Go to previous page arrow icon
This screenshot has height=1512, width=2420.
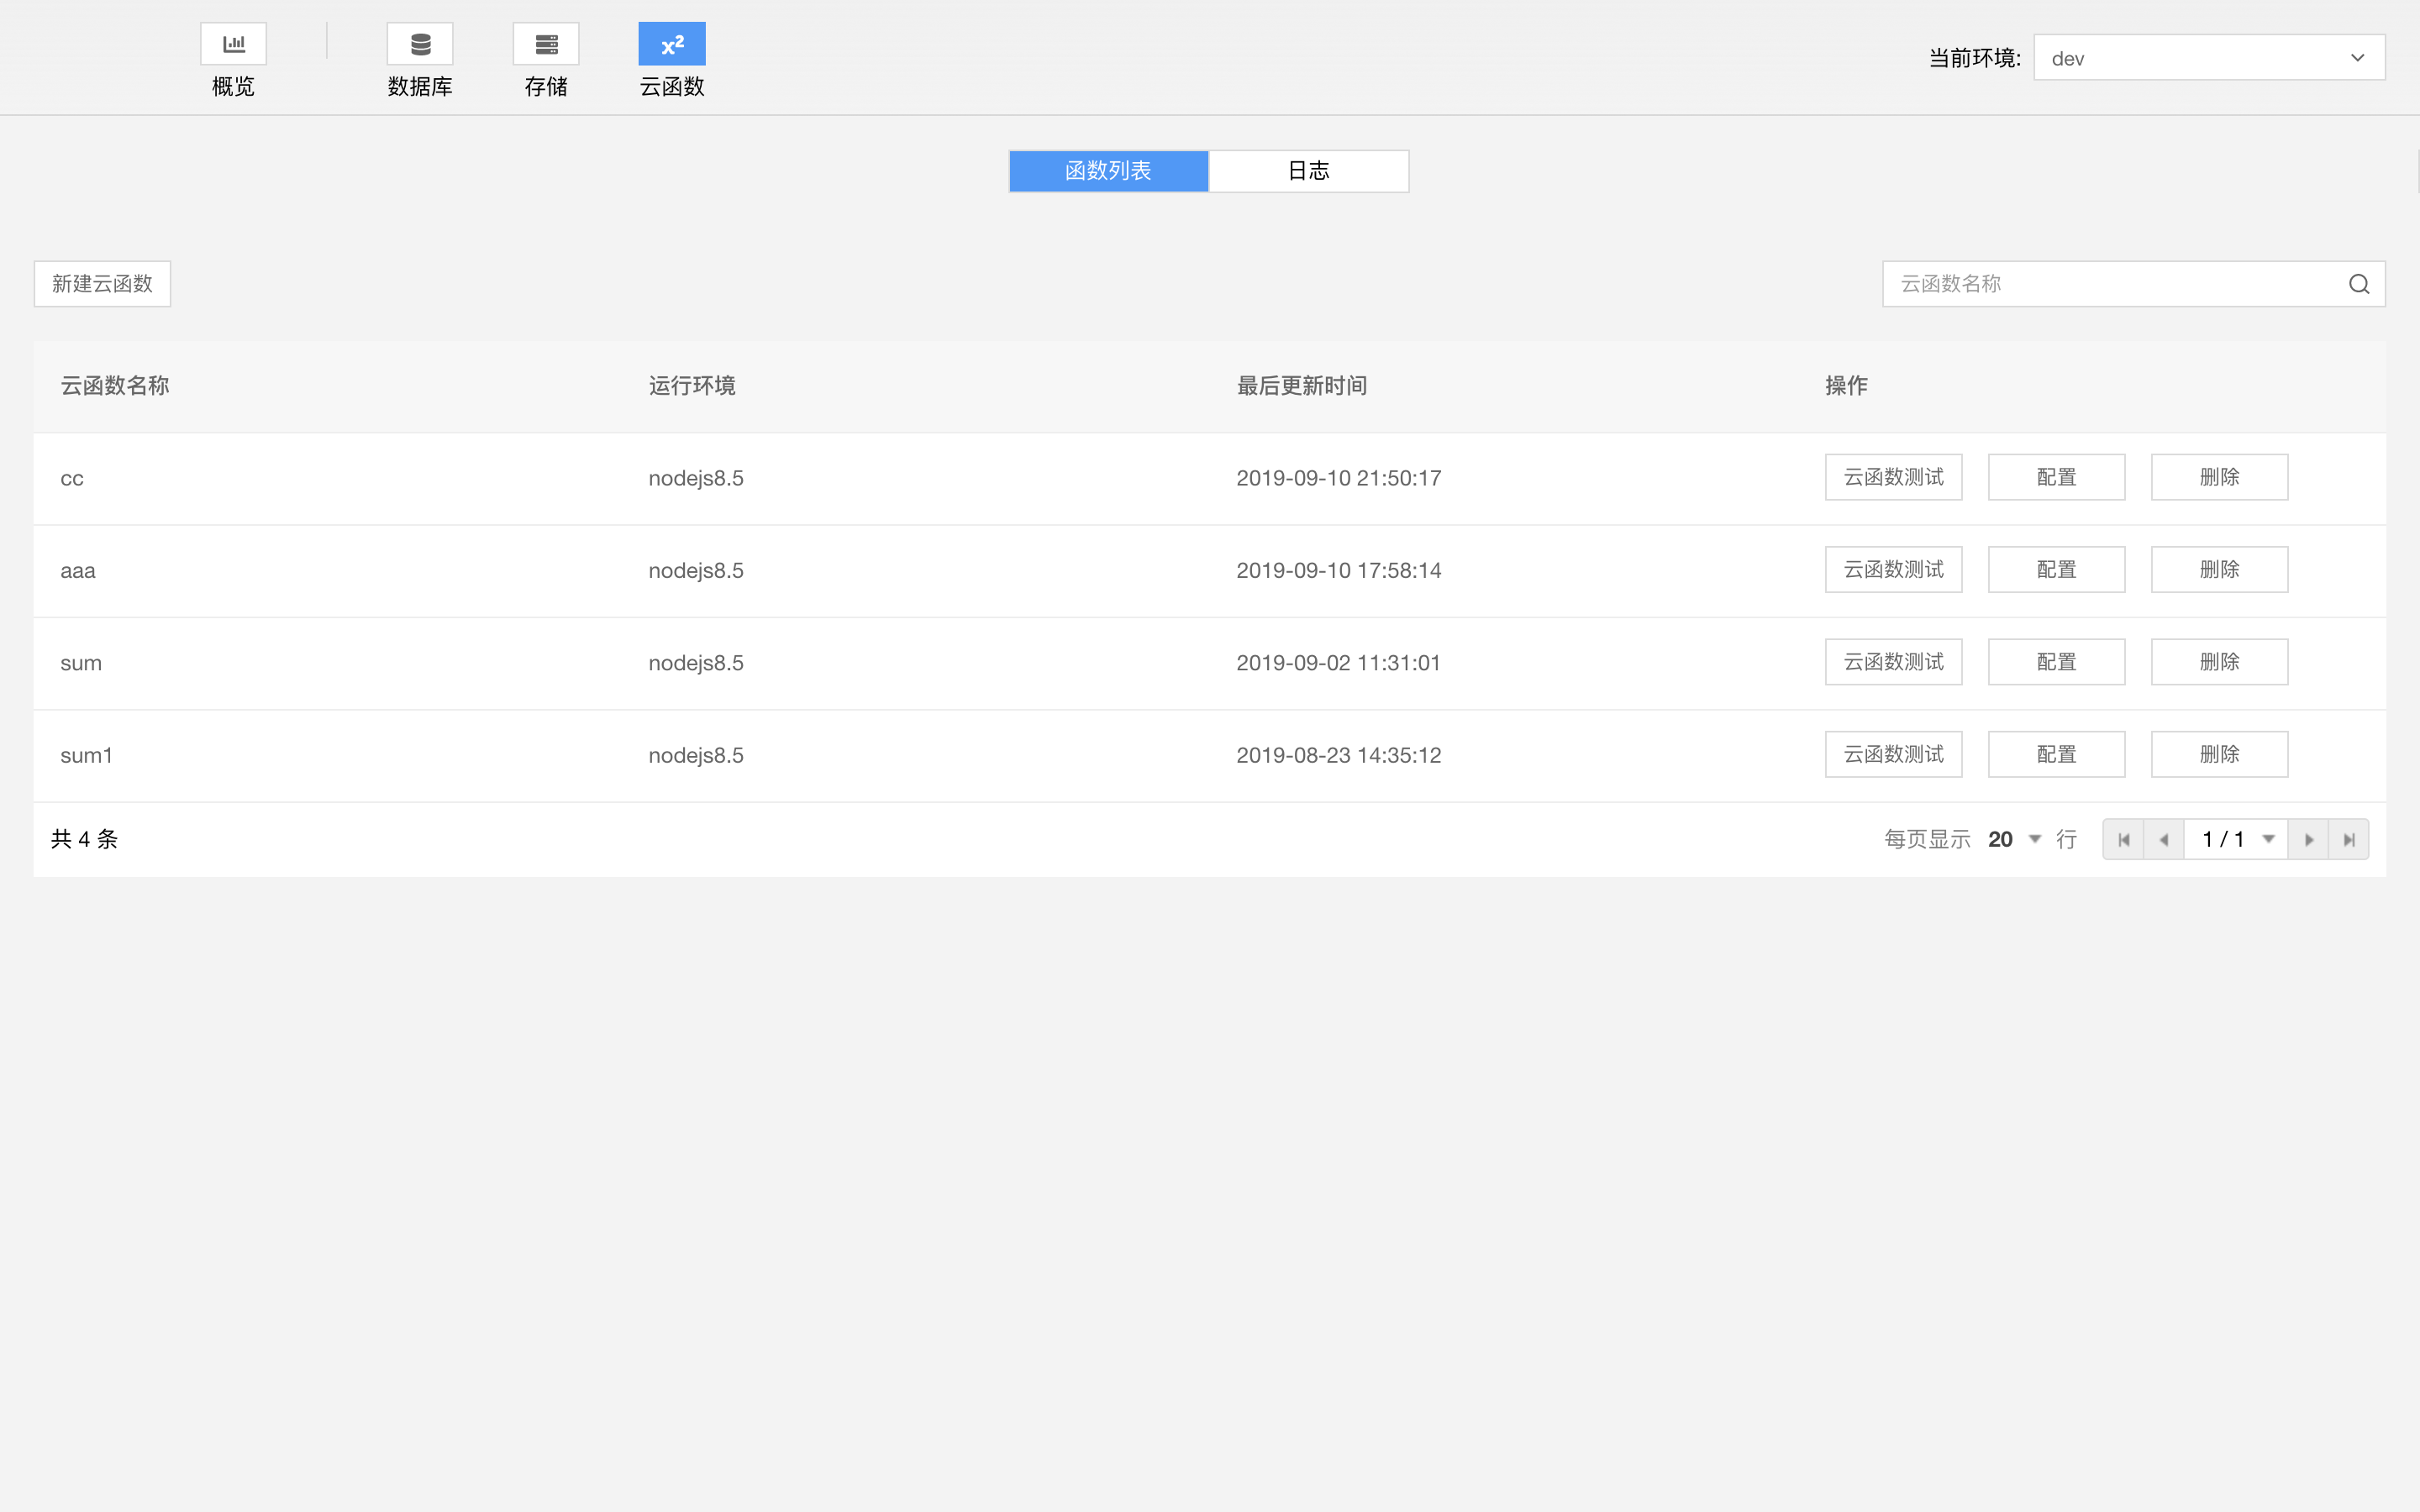click(2164, 840)
